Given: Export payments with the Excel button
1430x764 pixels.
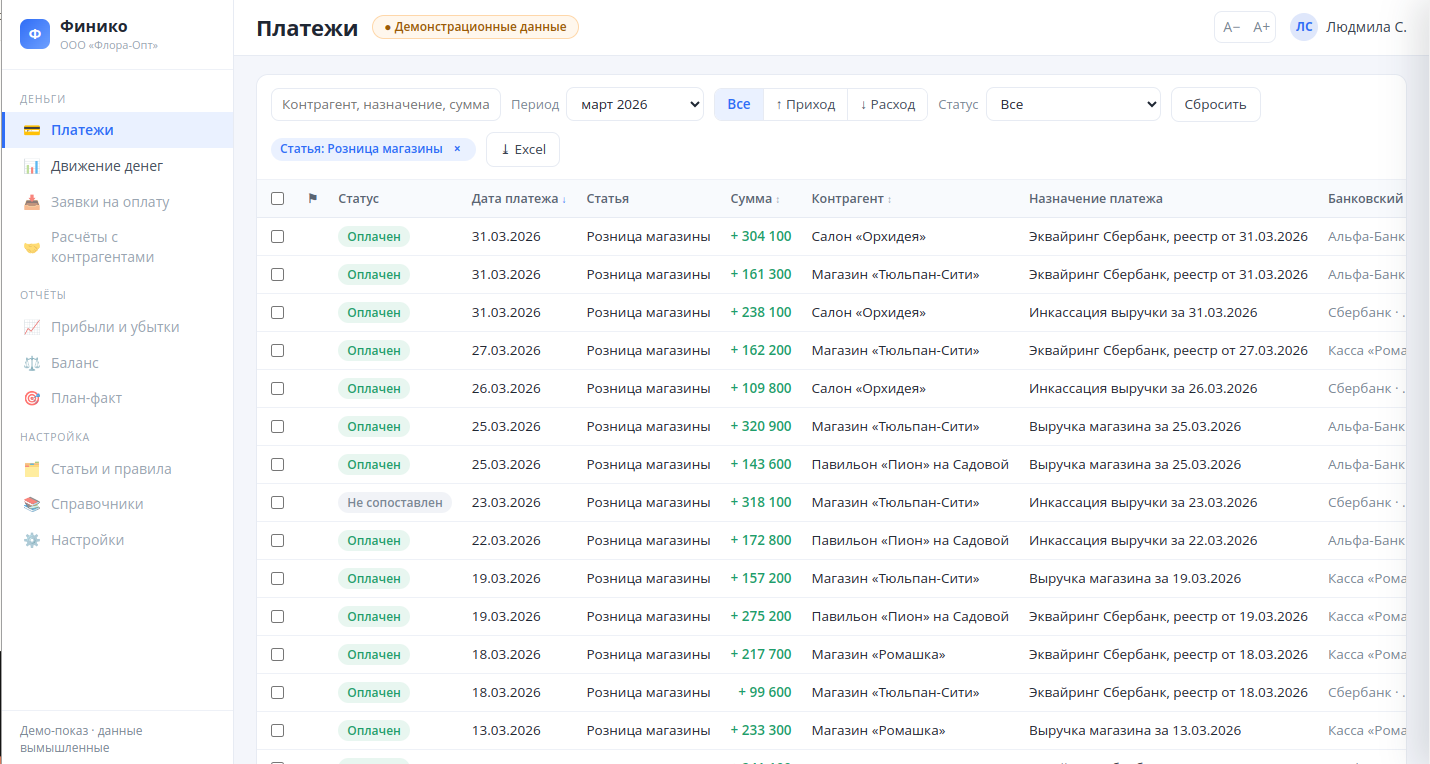Looking at the screenshot, I should (x=523, y=149).
